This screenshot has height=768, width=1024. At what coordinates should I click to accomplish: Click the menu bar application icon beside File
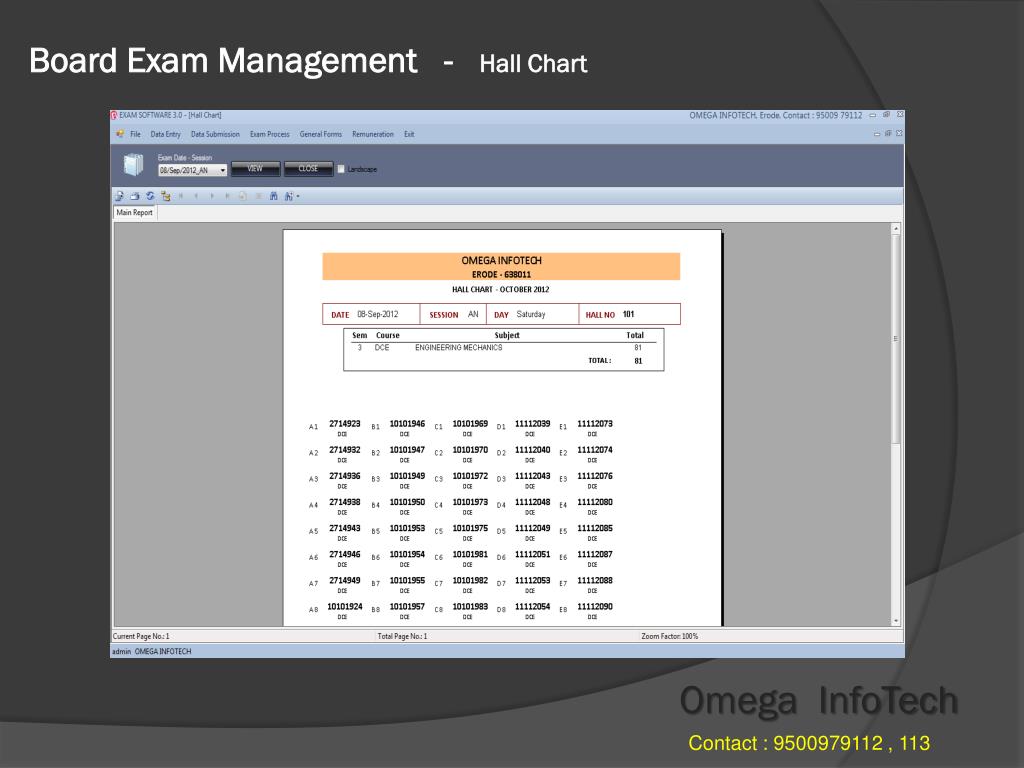[120, 134]
